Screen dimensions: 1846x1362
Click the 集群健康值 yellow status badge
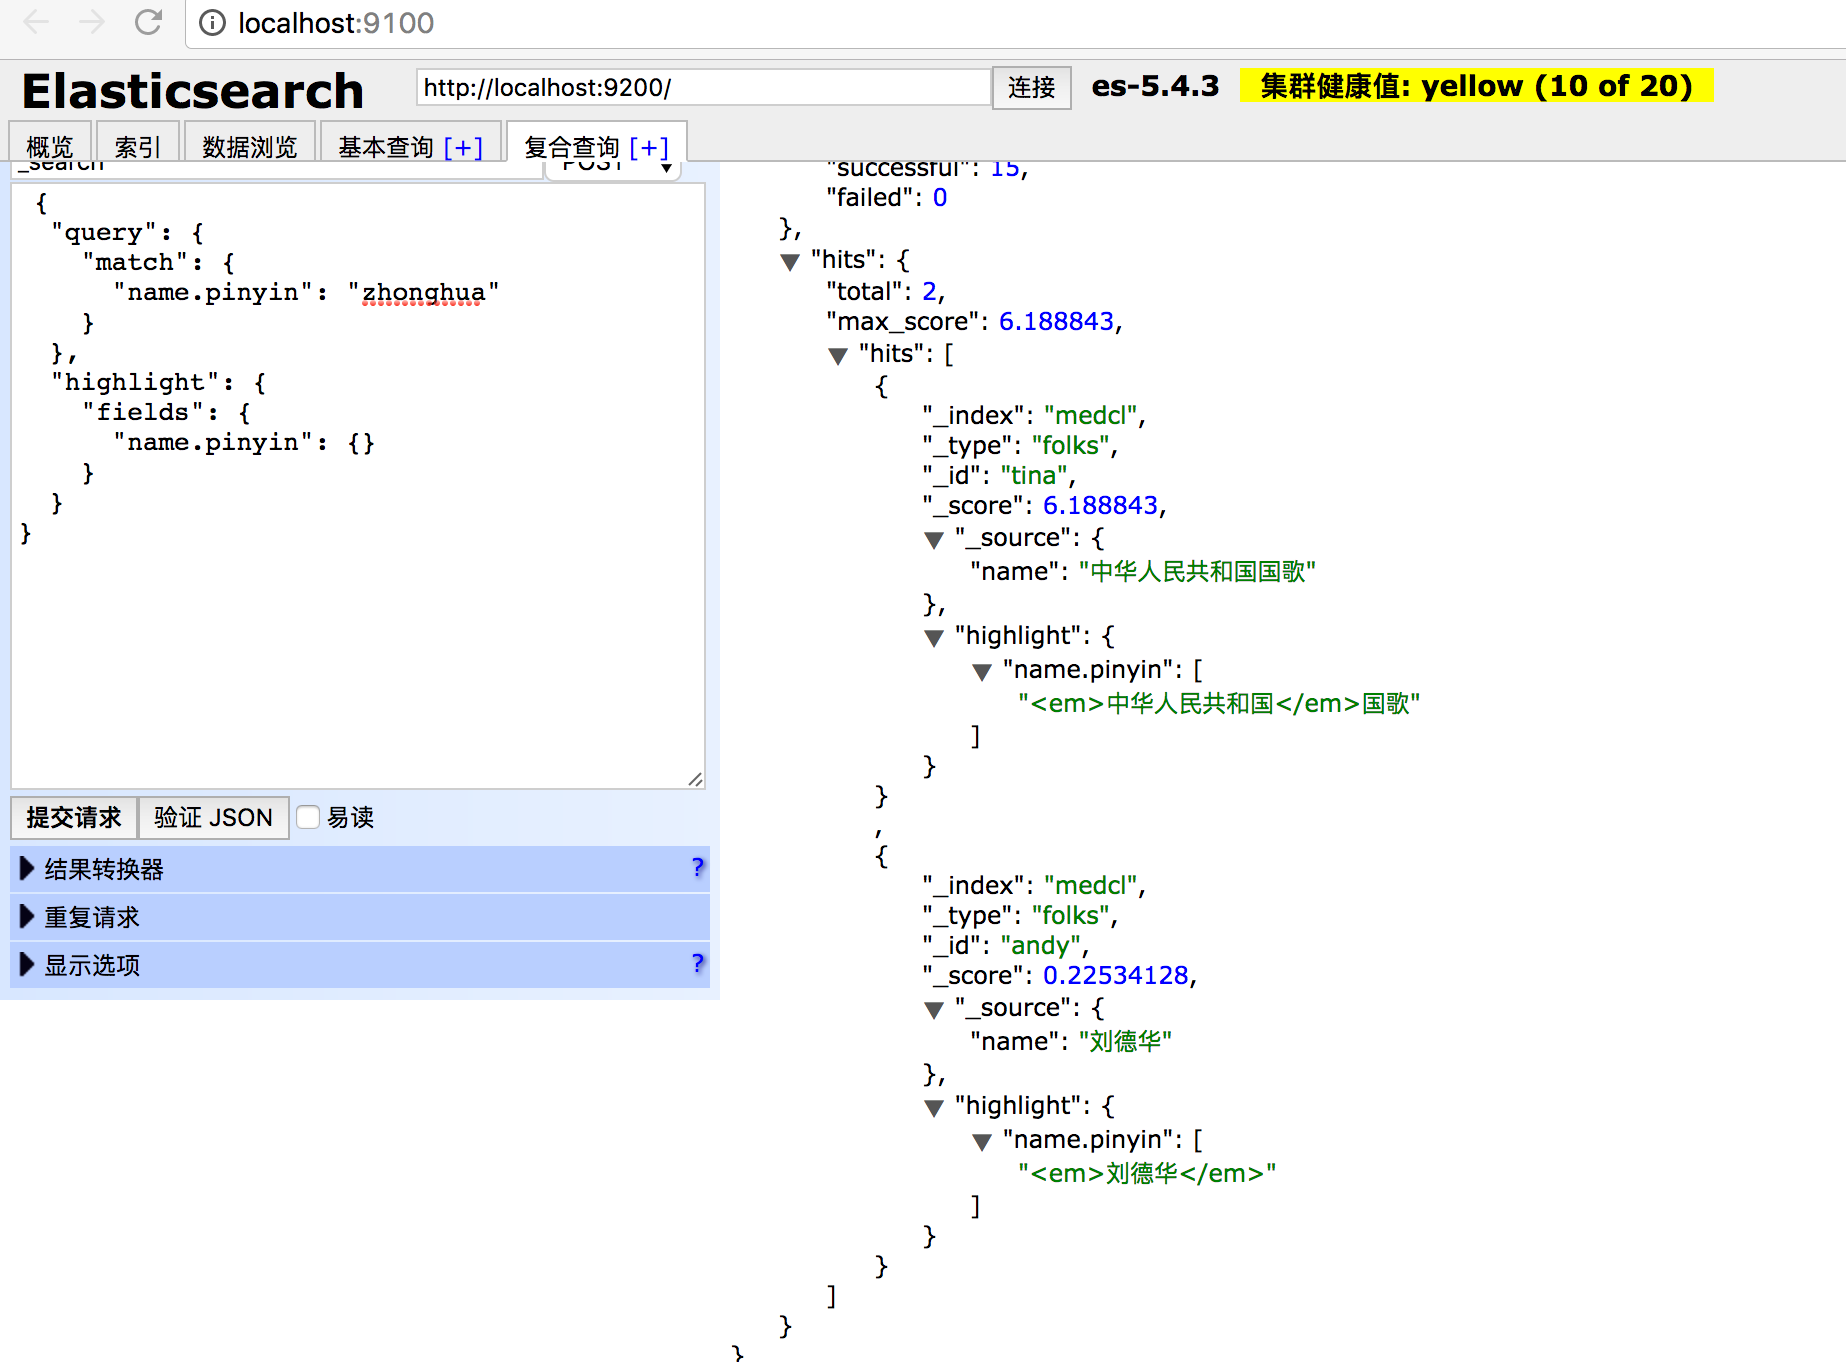coord(1476,86)
